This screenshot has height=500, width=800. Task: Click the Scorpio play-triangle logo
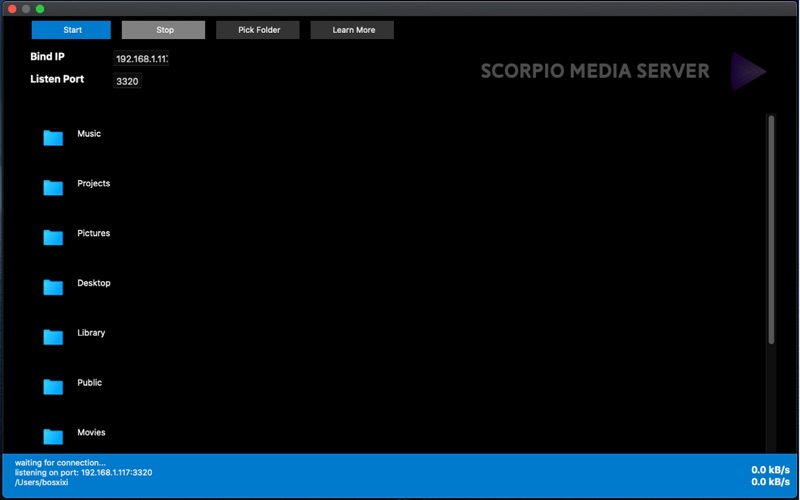coord(747,71)
